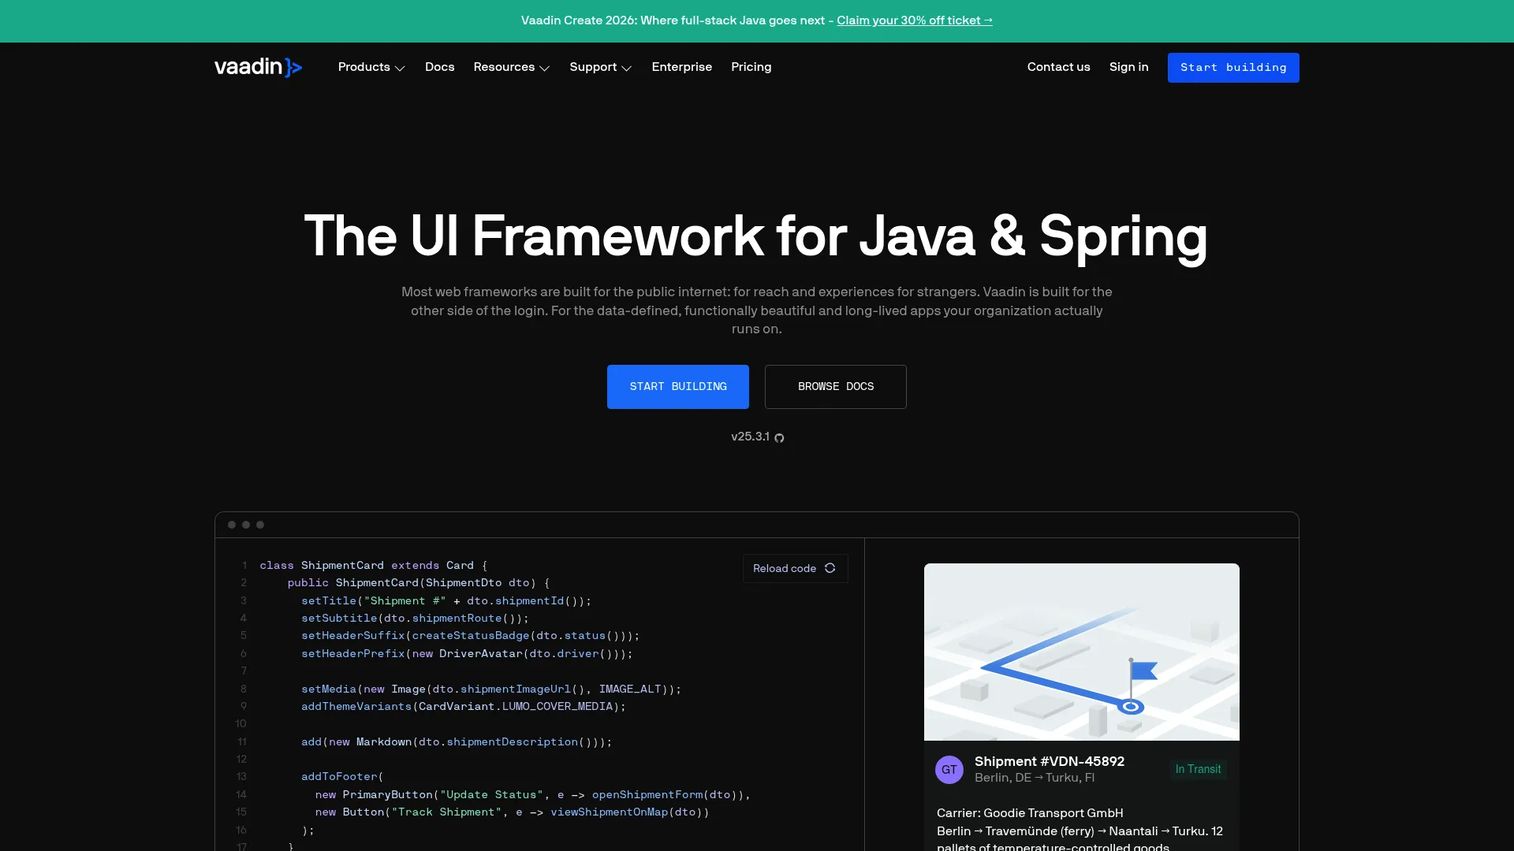
Task: Click the page heading The UI Framework for Java & Spring
Action: 756,236
